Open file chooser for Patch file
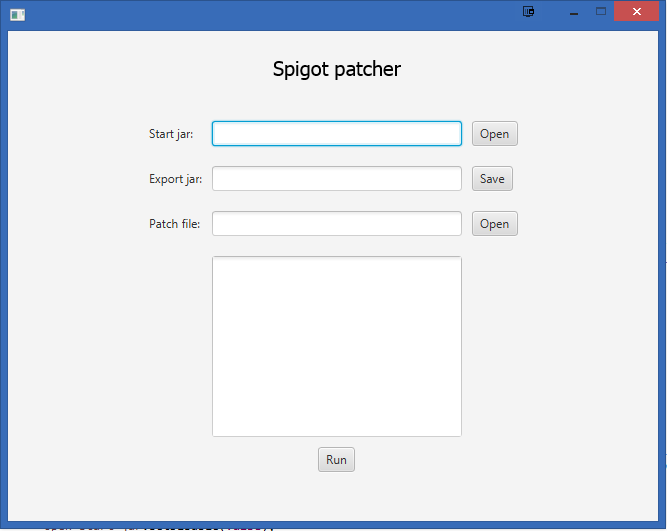This screenshot has height=531, width=667. tap(495, 223)
